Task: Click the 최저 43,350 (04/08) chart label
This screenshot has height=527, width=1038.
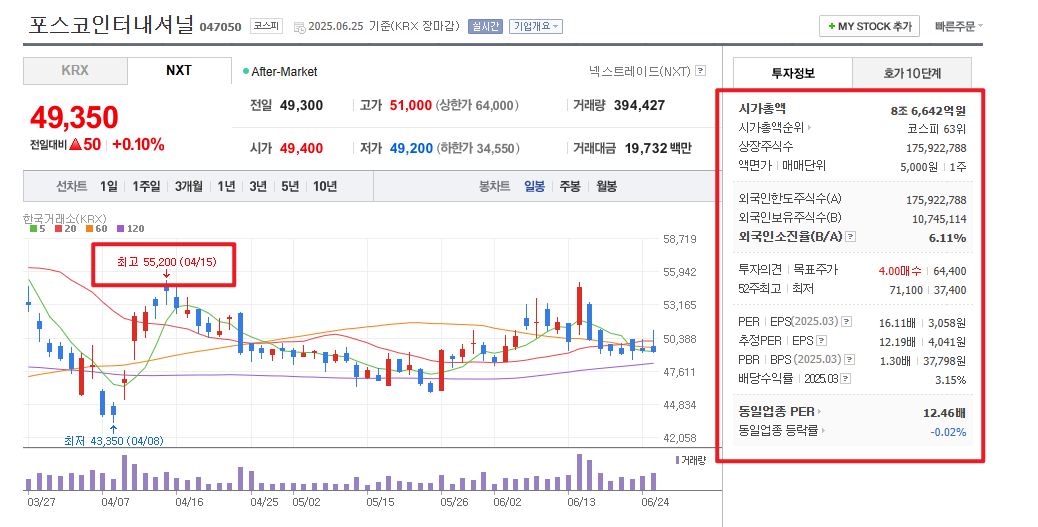Action: pos(114,440)
